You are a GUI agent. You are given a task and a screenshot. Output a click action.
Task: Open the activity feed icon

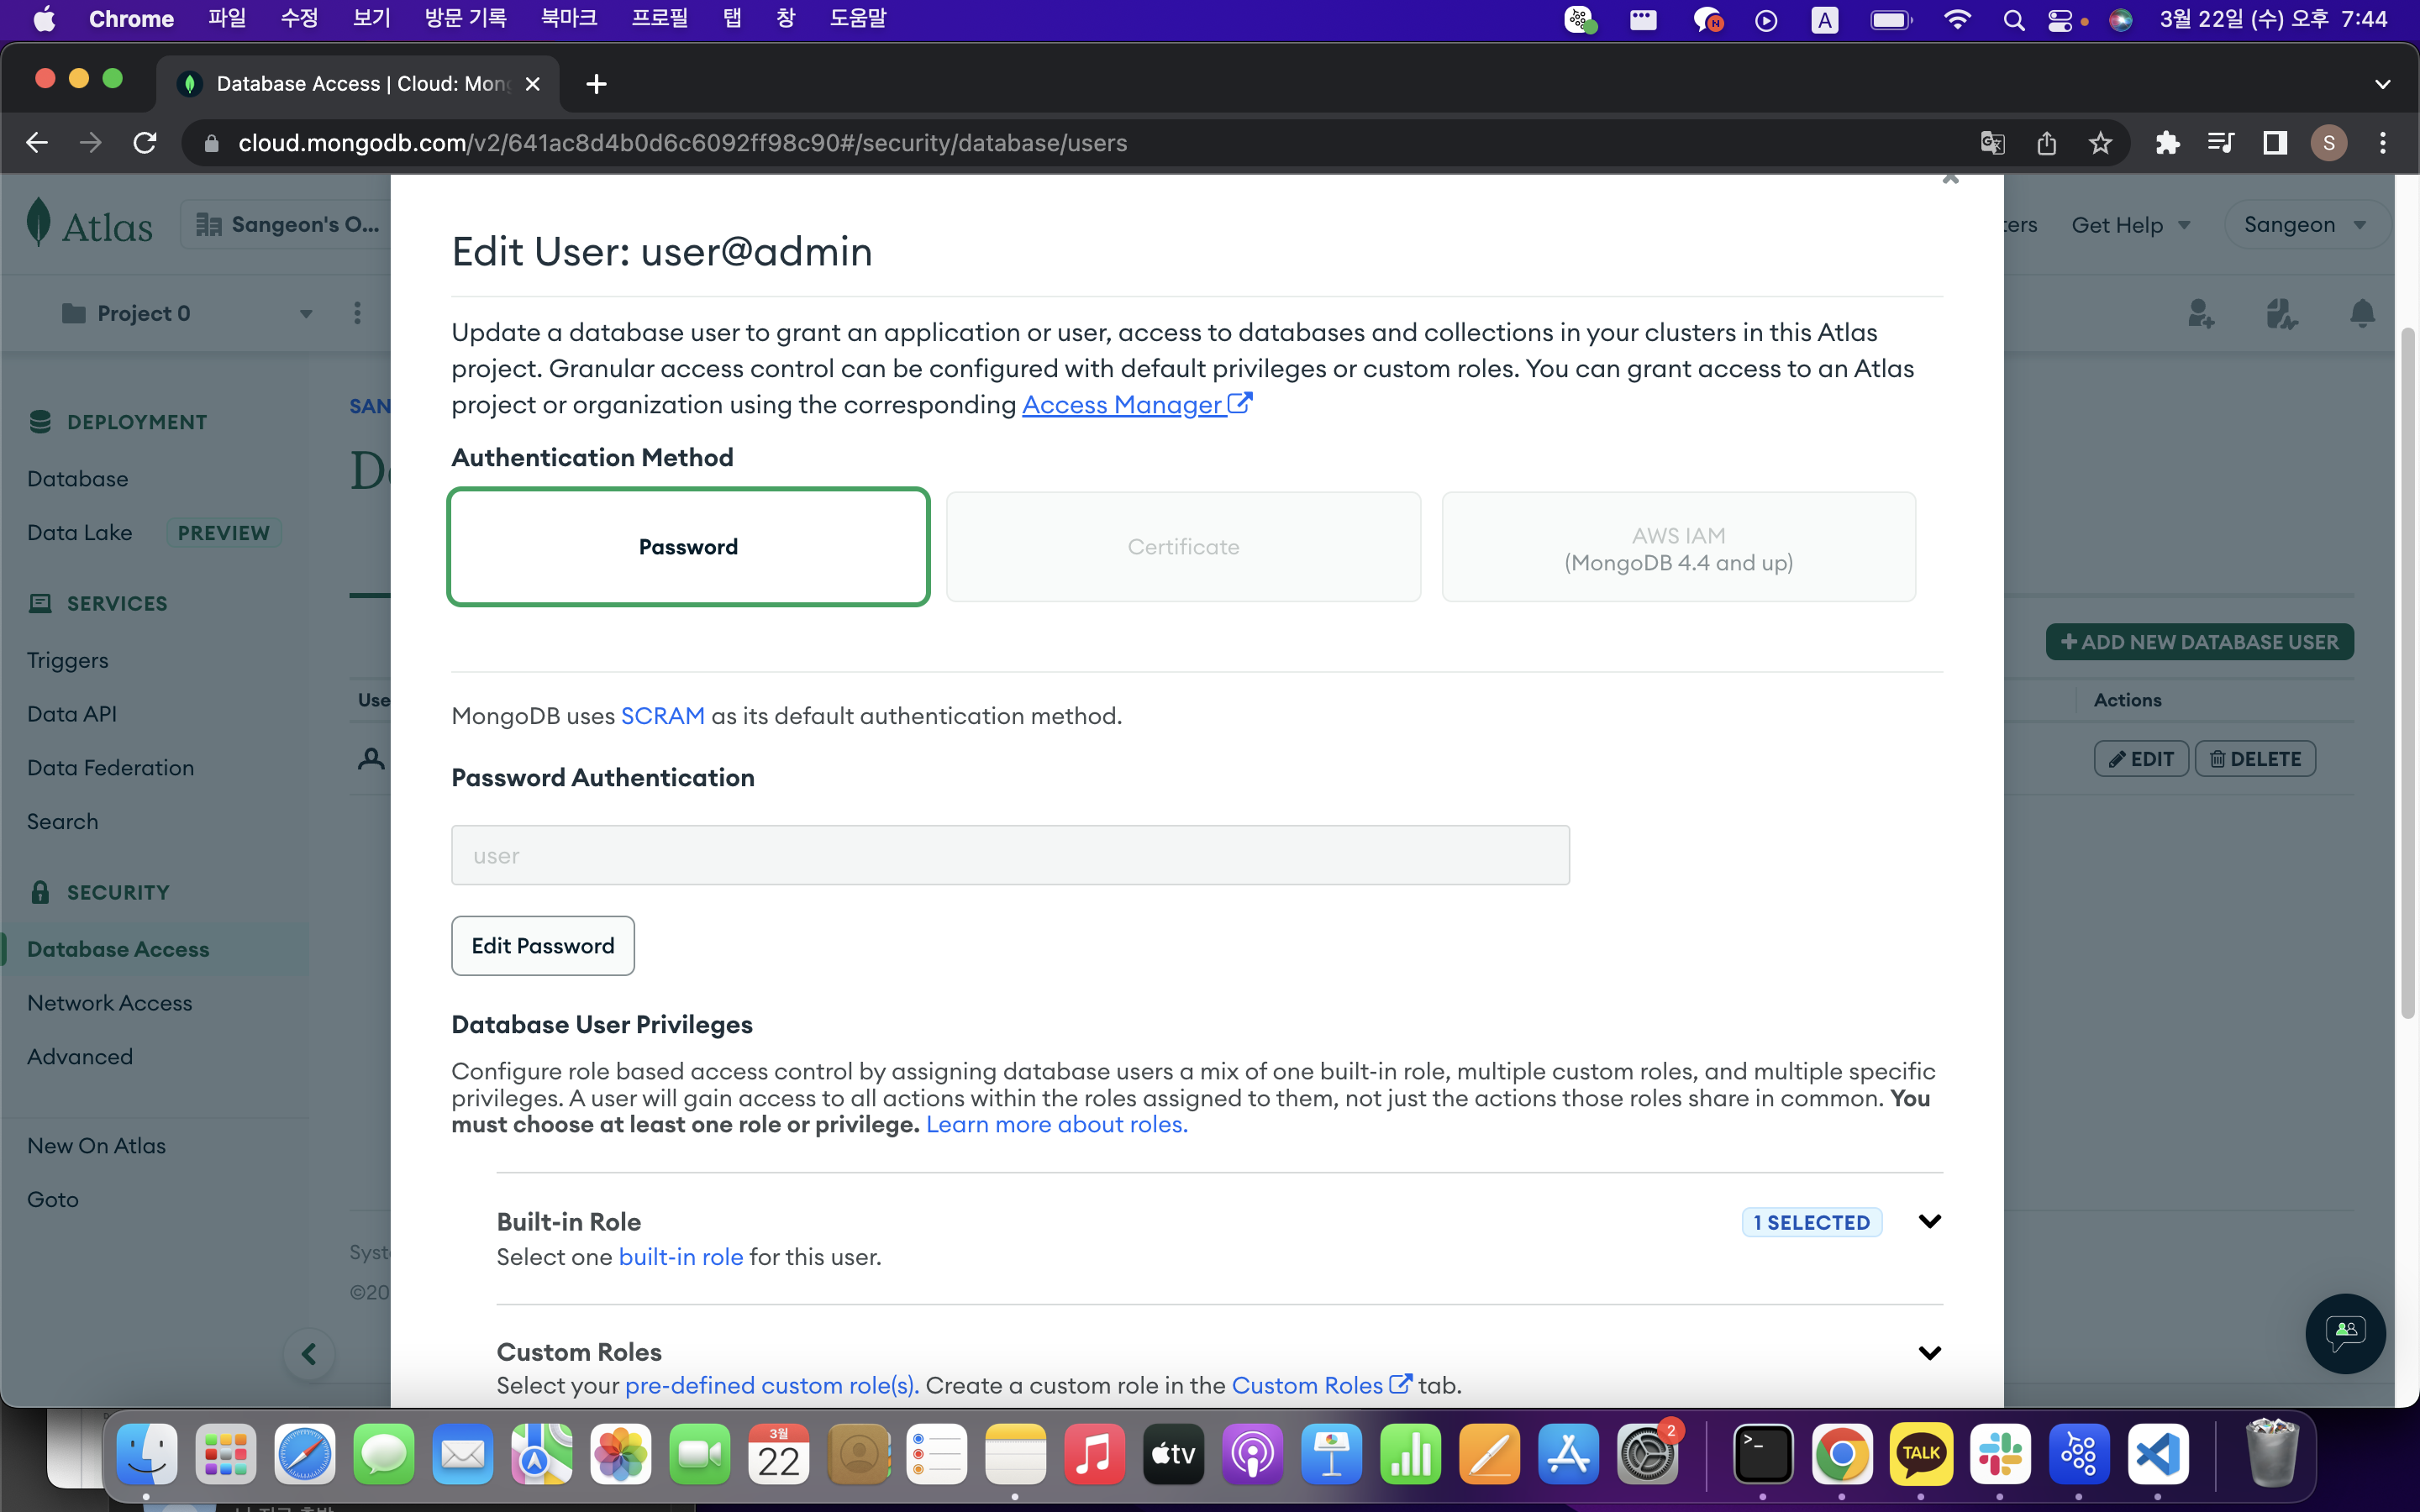click(x=2281, y=314)
